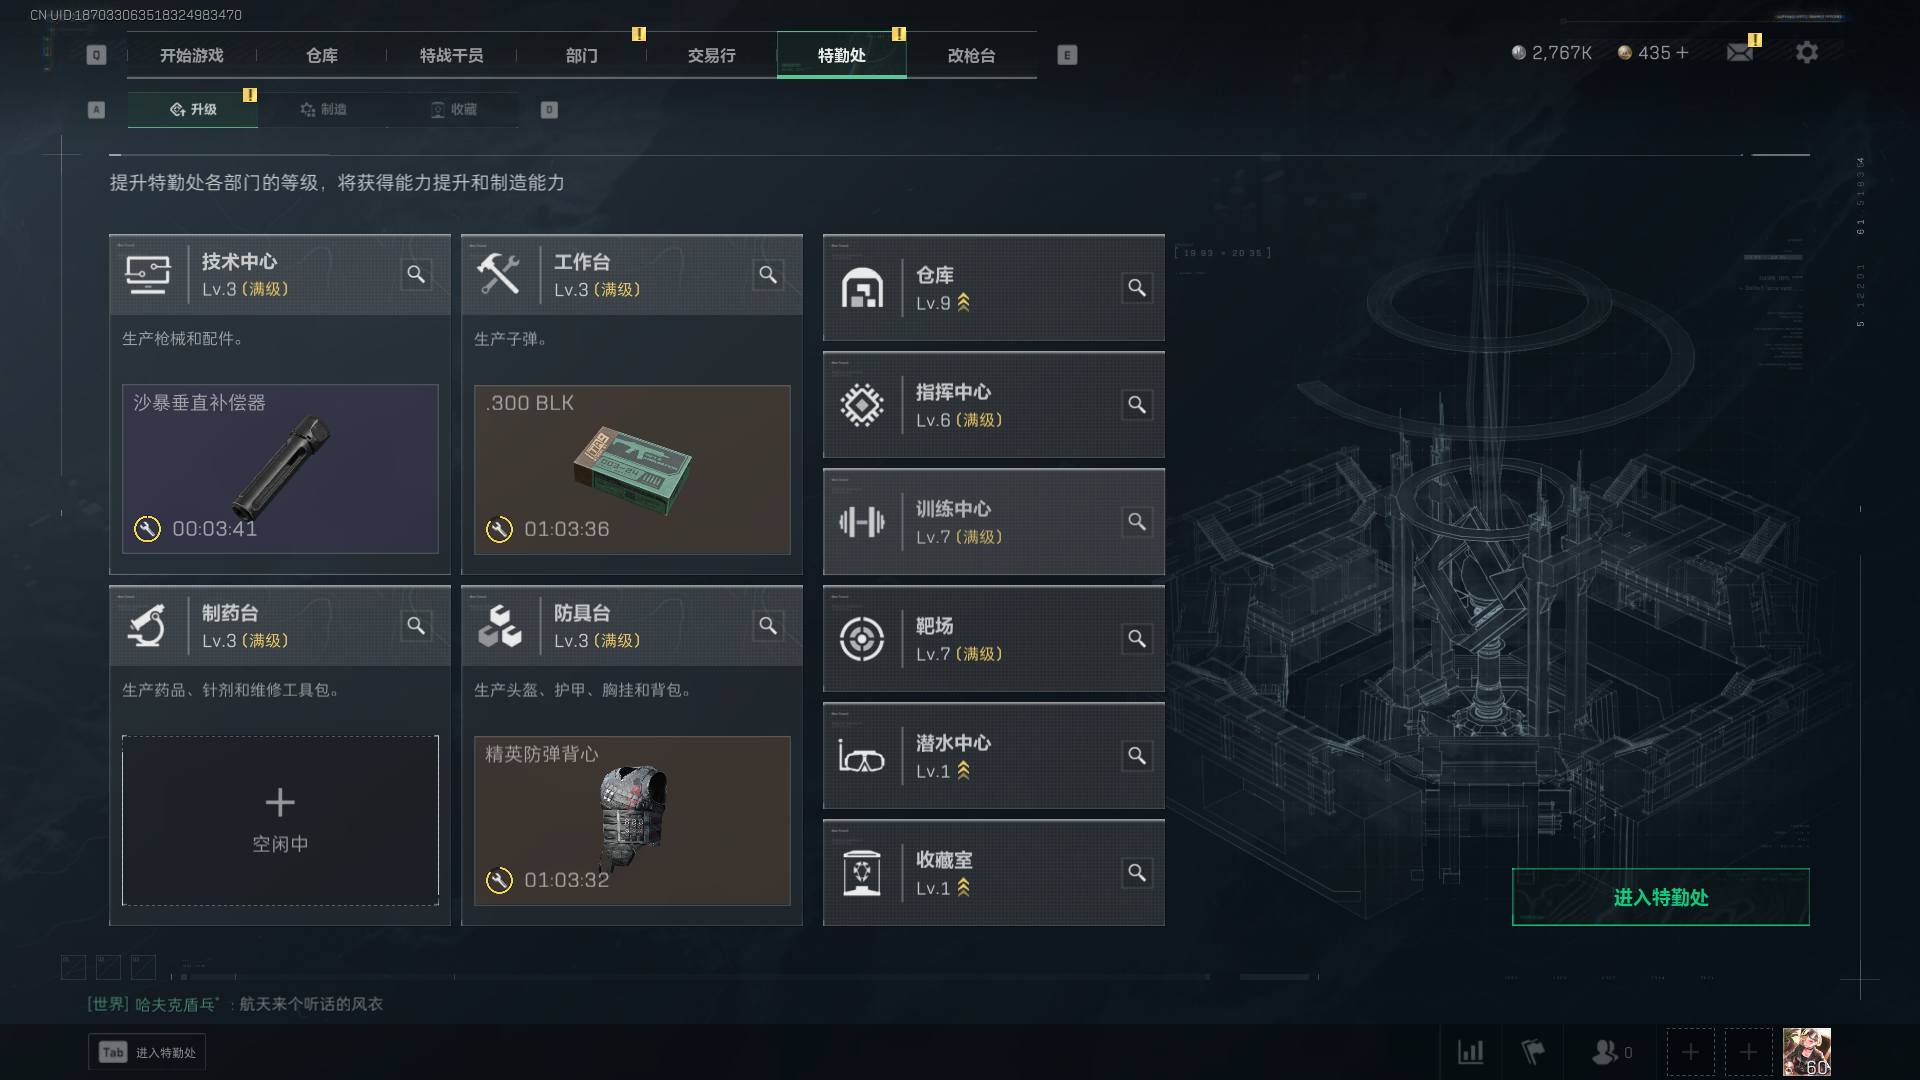Open the 精英防弹背心 crafting thumbnail

(632, 821)
